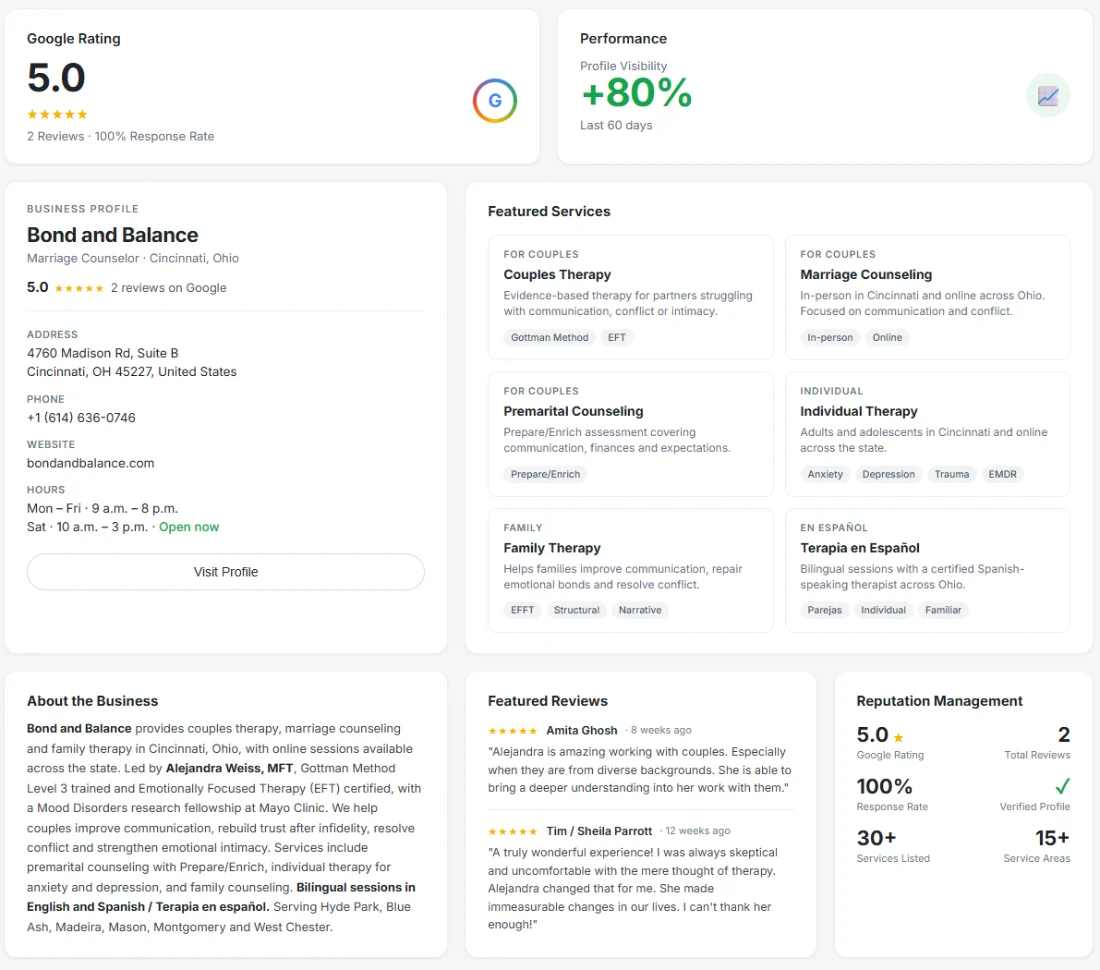
Task: Select the Online tag
Action: 887,337
